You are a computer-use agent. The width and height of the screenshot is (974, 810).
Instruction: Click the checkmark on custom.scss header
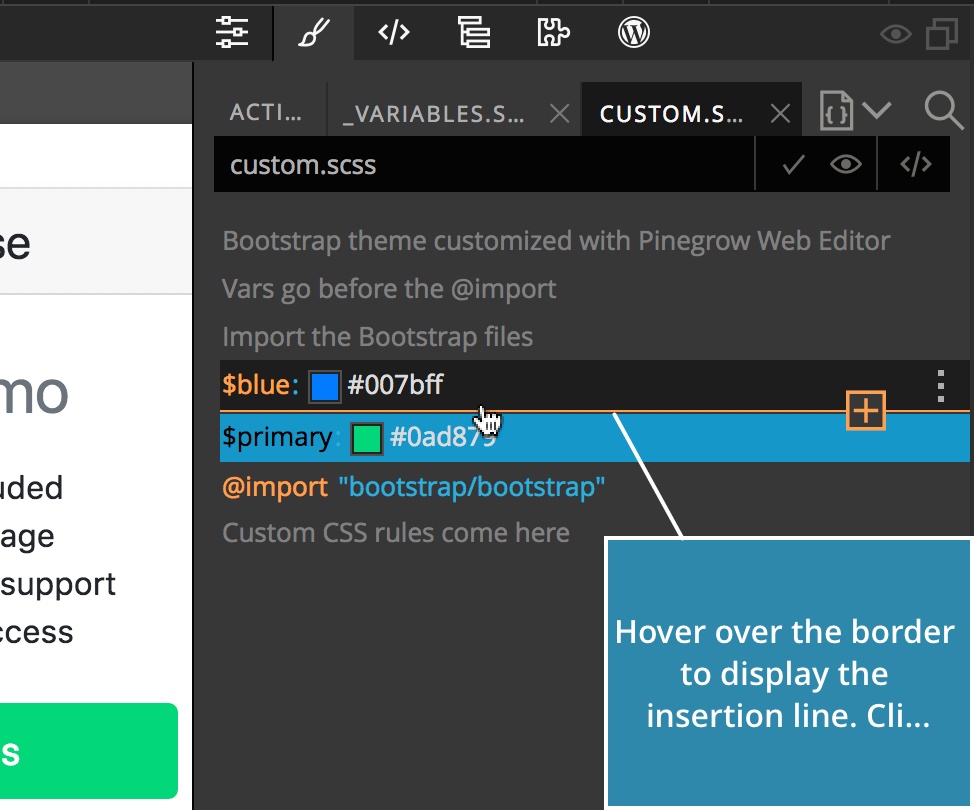click(x=793, y=165)
